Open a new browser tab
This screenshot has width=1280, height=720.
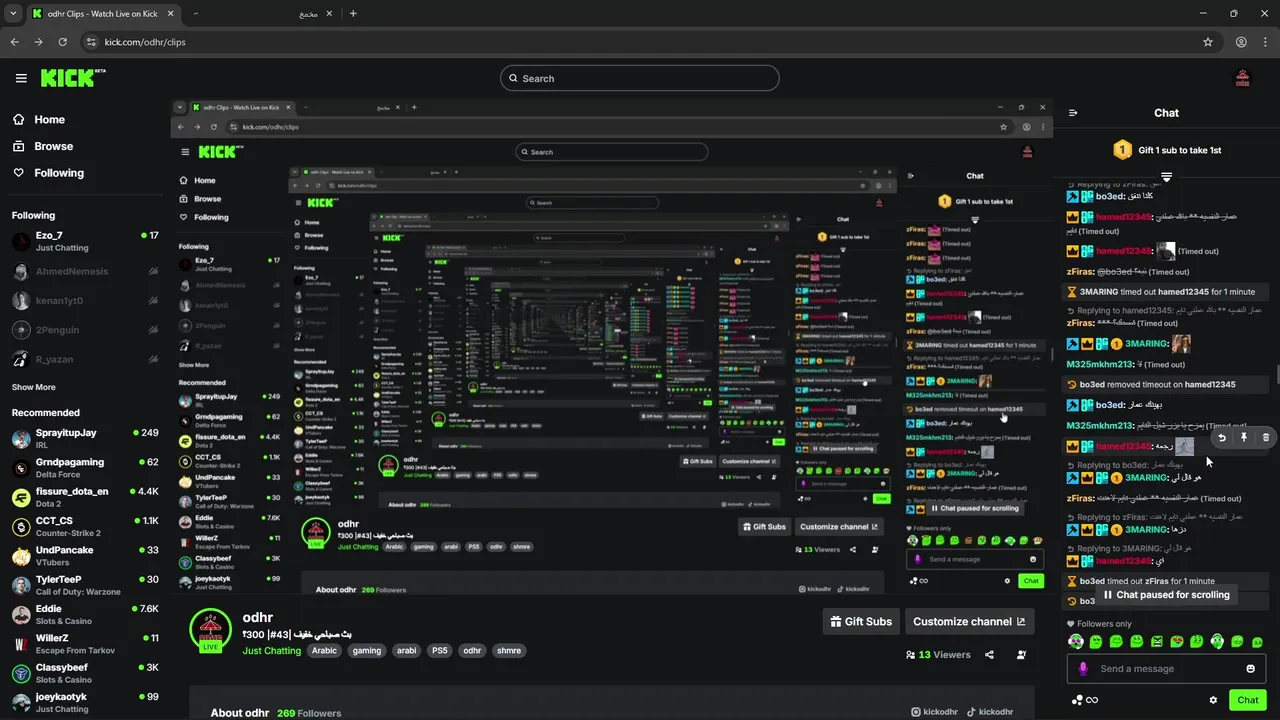tap(353, 14)
